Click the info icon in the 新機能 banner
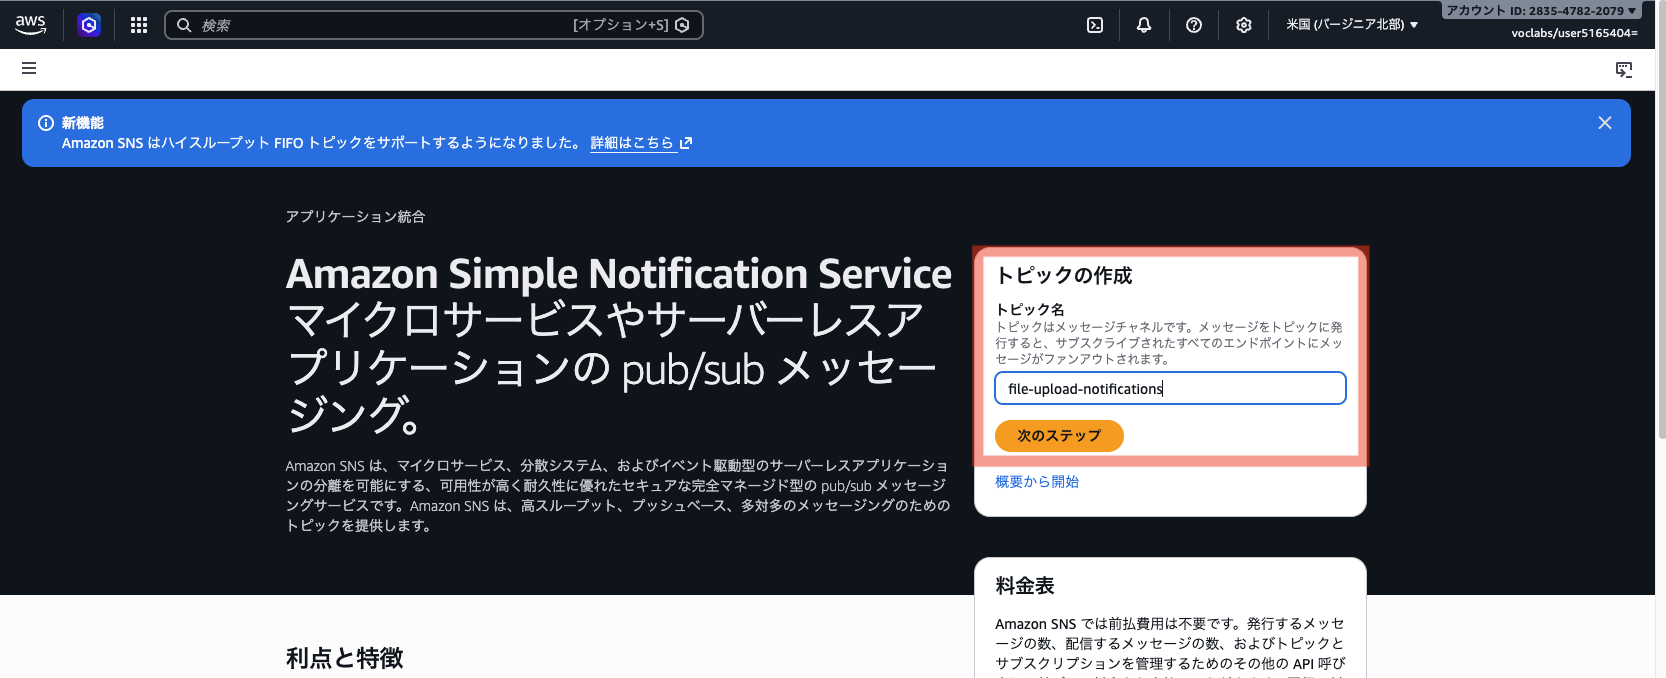This screenshot has height=678, width=1666. point(46,123)
